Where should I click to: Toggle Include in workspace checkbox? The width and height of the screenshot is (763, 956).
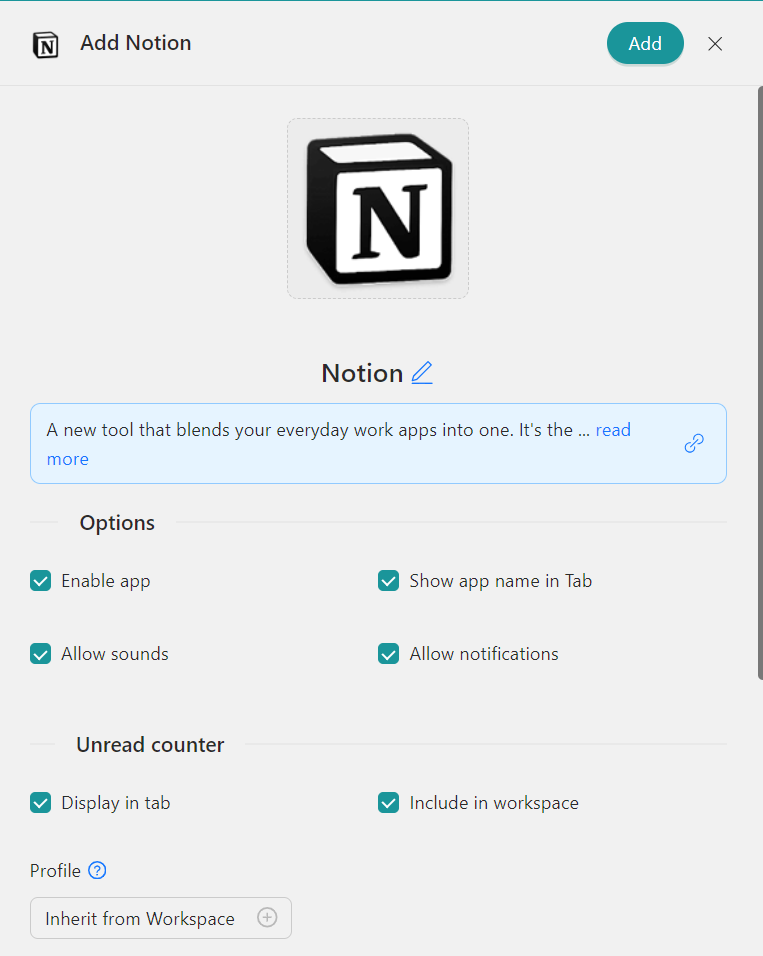[x=389, y=802]
